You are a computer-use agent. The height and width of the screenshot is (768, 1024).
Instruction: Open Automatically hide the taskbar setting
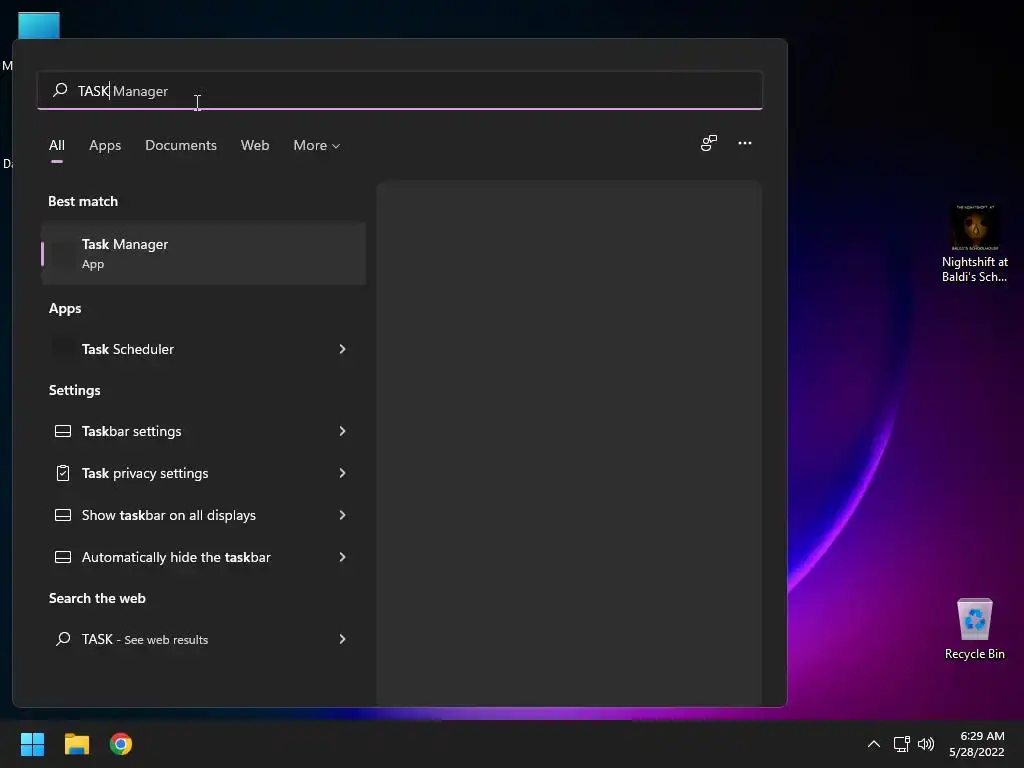pos(203,557)
